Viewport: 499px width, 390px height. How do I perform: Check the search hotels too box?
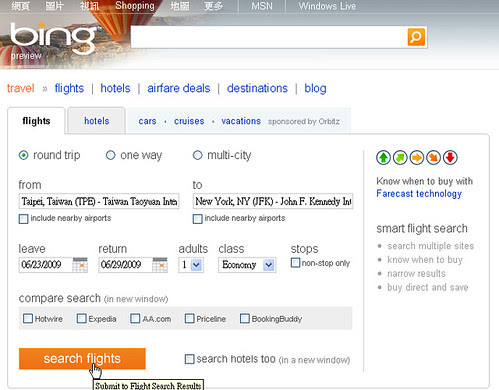click(x=189, y=359)
